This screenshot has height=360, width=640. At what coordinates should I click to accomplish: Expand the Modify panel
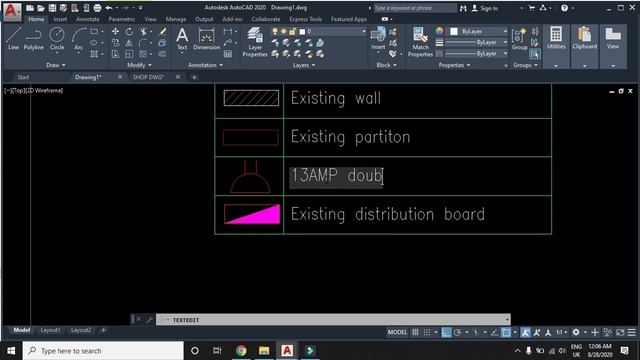click(x=140, y=65)
